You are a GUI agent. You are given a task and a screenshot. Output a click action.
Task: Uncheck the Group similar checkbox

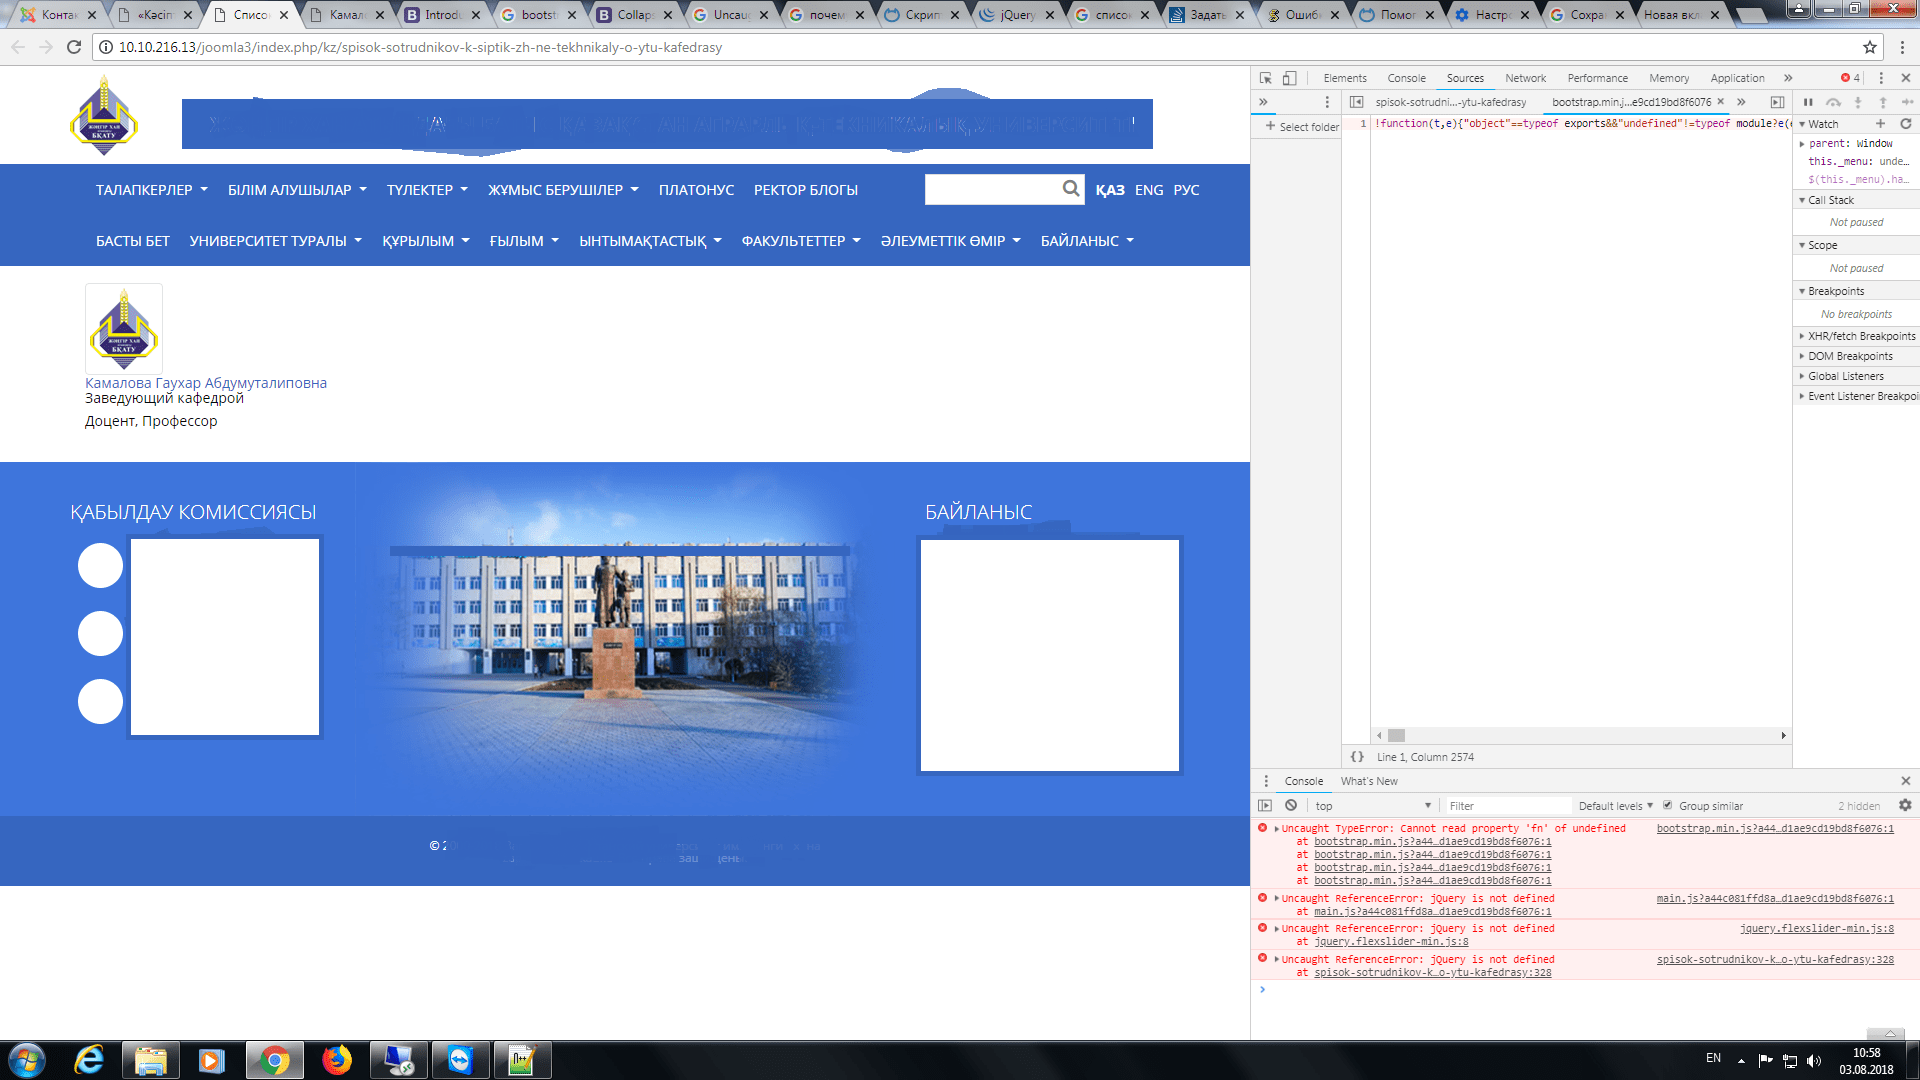pos(1668,805)
